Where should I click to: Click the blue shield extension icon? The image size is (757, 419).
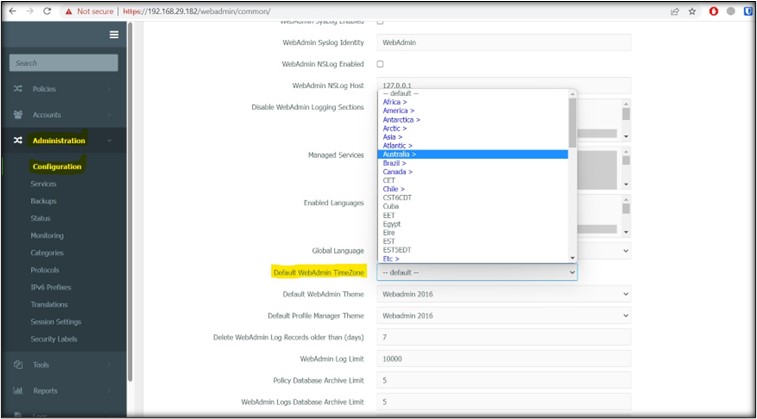pos(731,11)
